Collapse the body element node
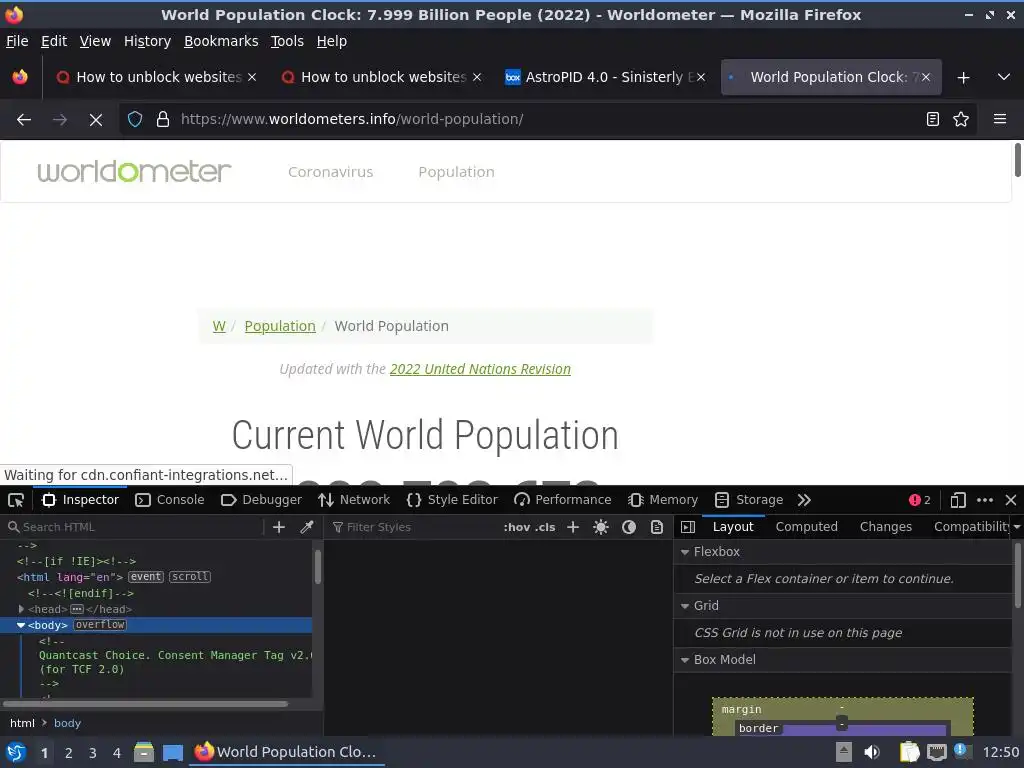The image size is (1024, 768). pos(21,626)
